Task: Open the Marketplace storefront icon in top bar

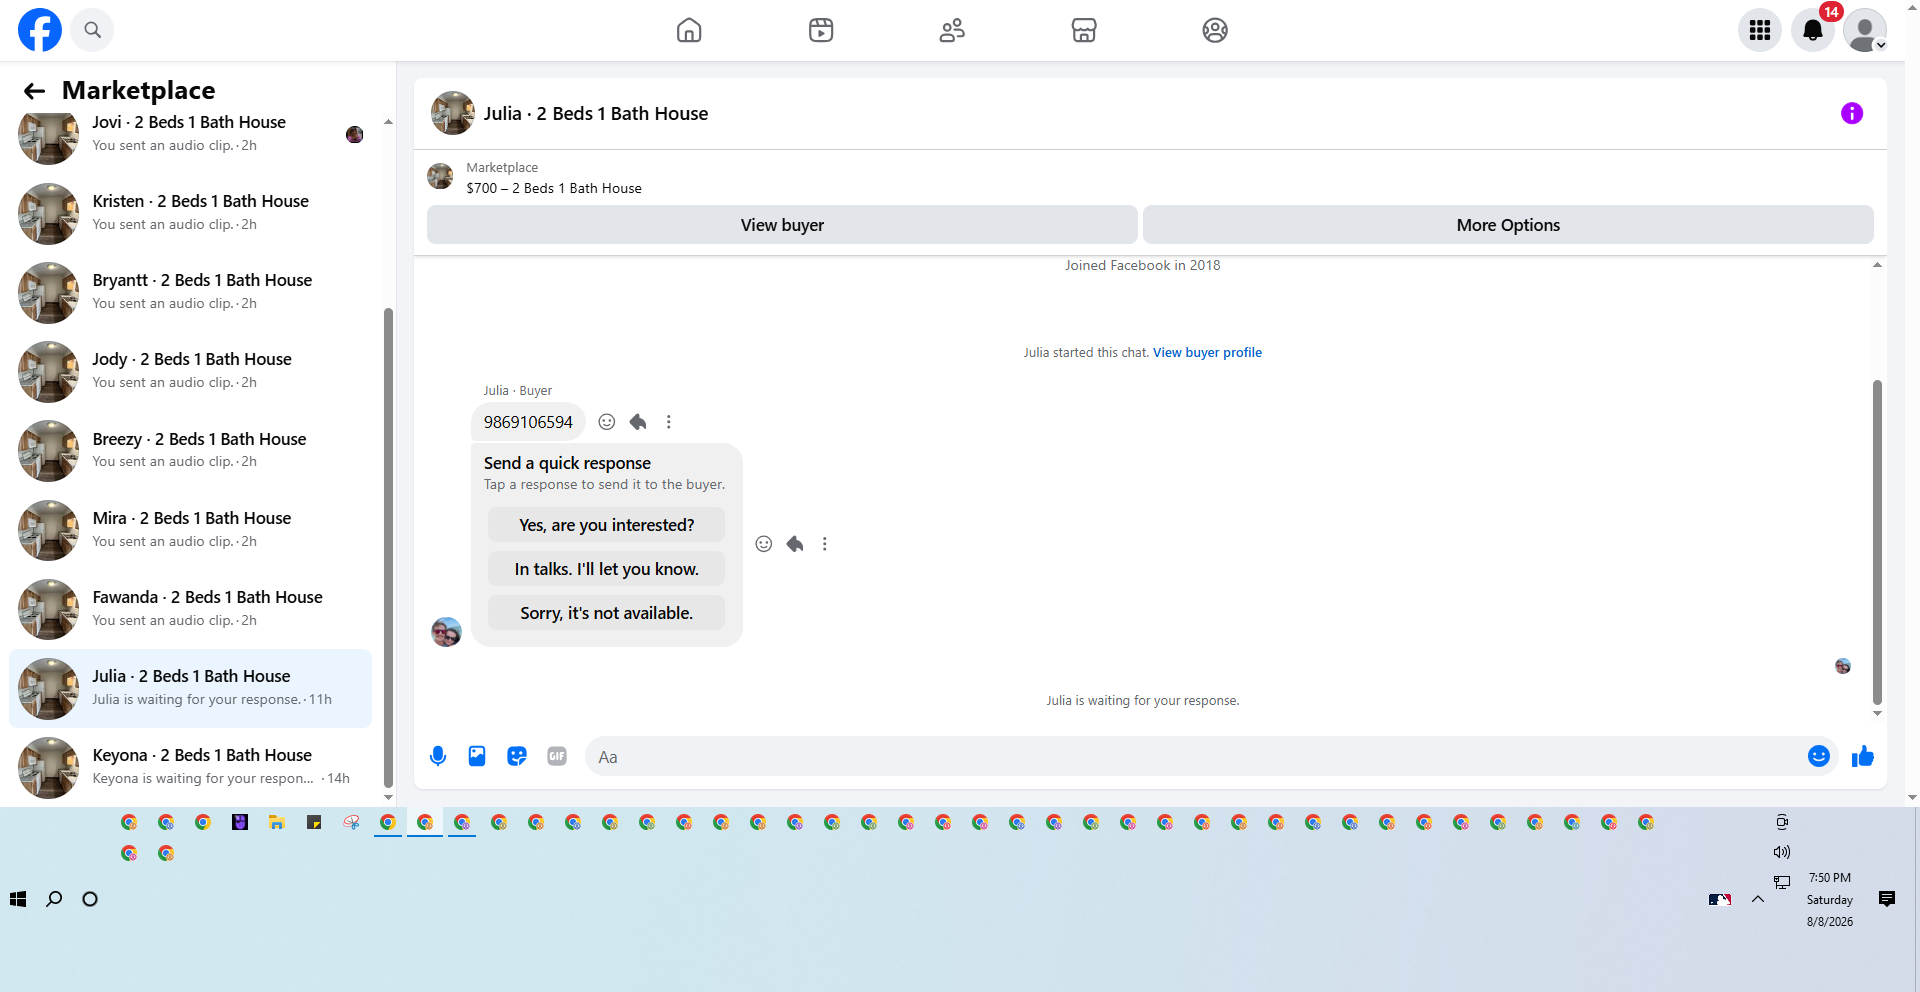Action: pyautogui.click(x=1084, y=30)
